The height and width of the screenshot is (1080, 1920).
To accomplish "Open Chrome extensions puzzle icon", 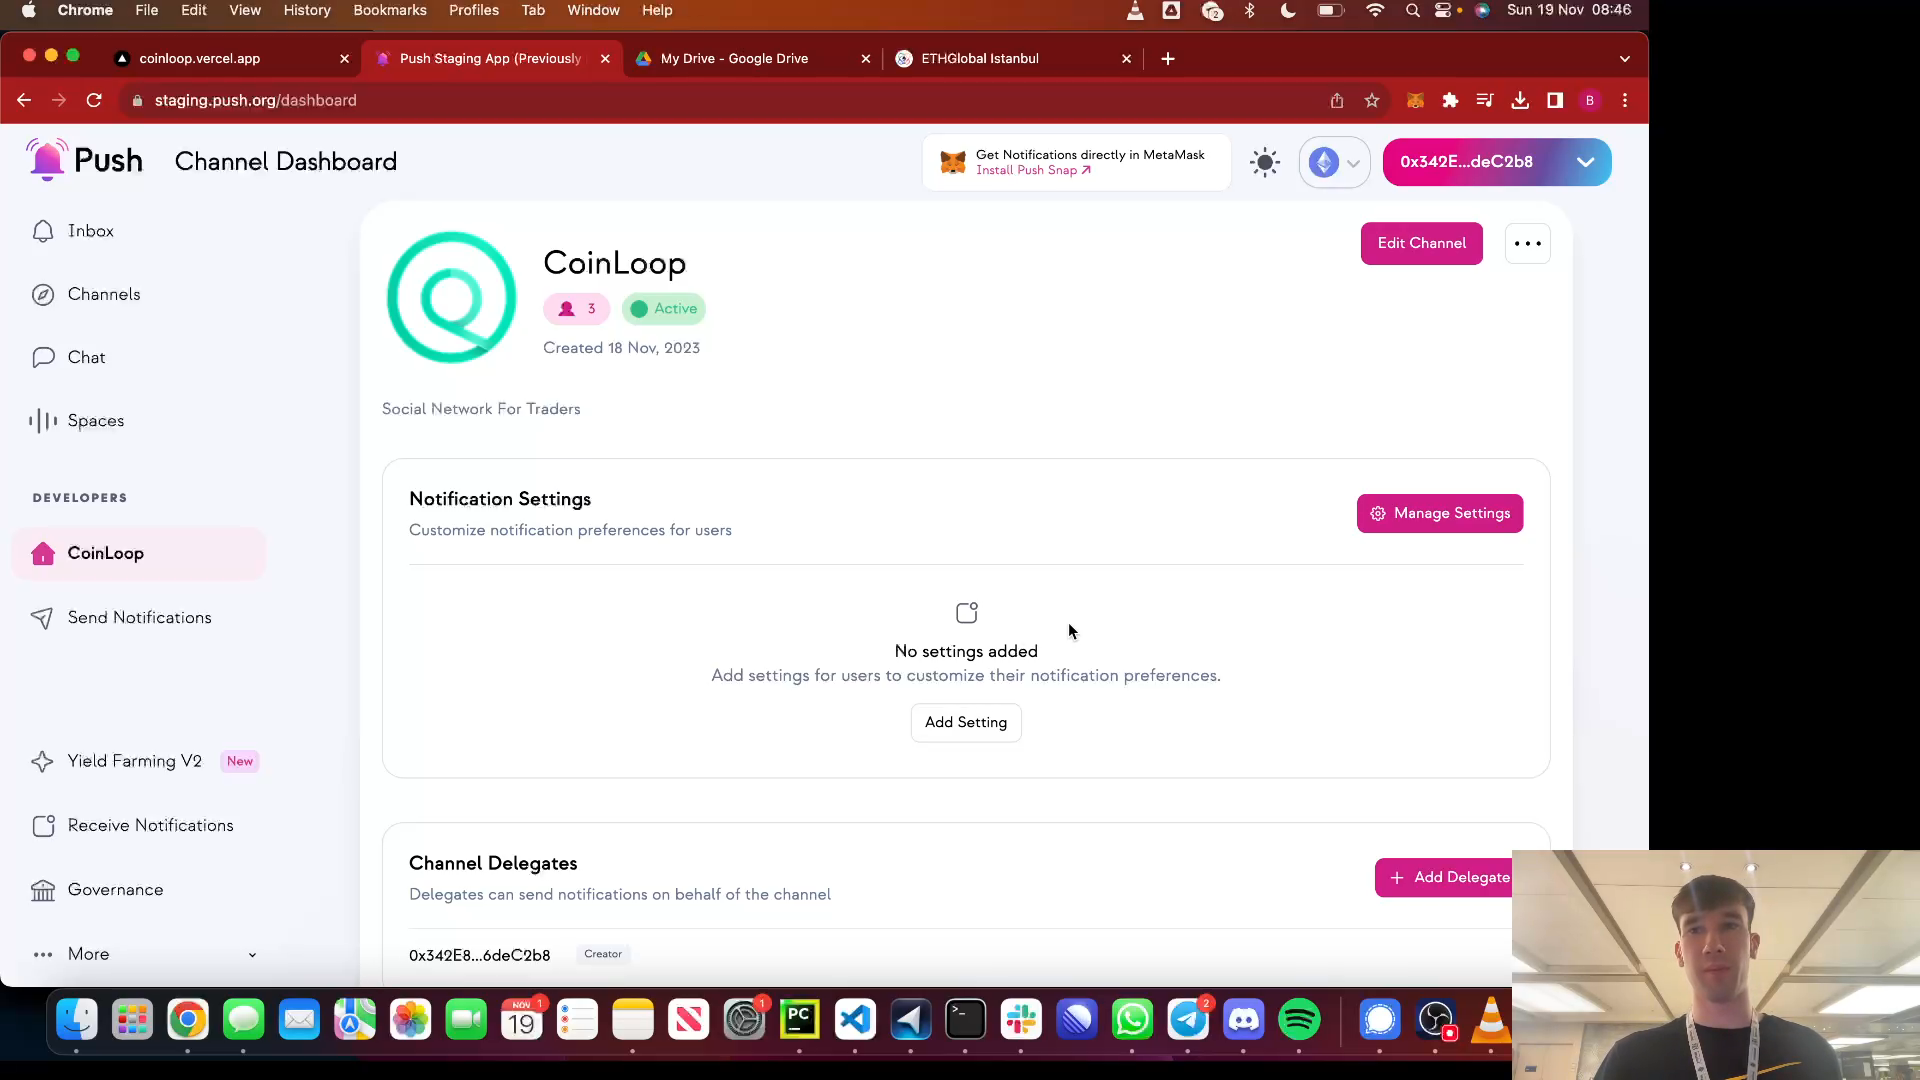I will click(x=1450, y=100).
